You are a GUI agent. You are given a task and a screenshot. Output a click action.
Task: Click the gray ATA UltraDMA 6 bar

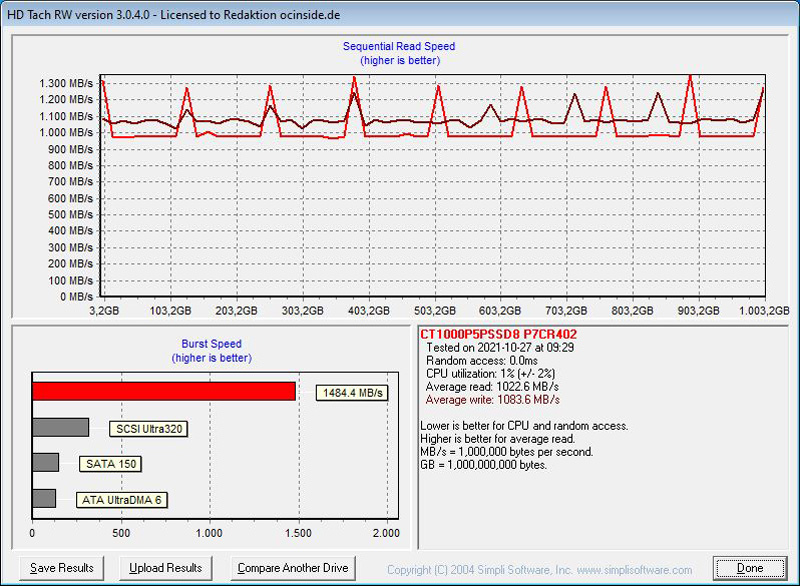[44, 498]
